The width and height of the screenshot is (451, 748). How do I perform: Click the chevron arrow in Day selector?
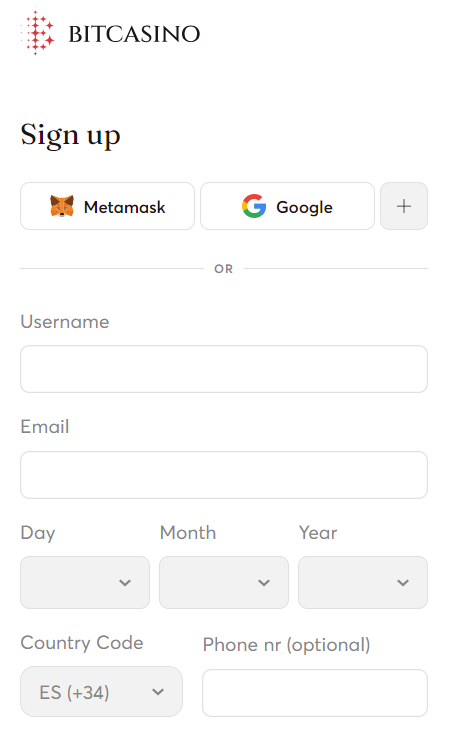pyautogui.click(x=125, y=582)
